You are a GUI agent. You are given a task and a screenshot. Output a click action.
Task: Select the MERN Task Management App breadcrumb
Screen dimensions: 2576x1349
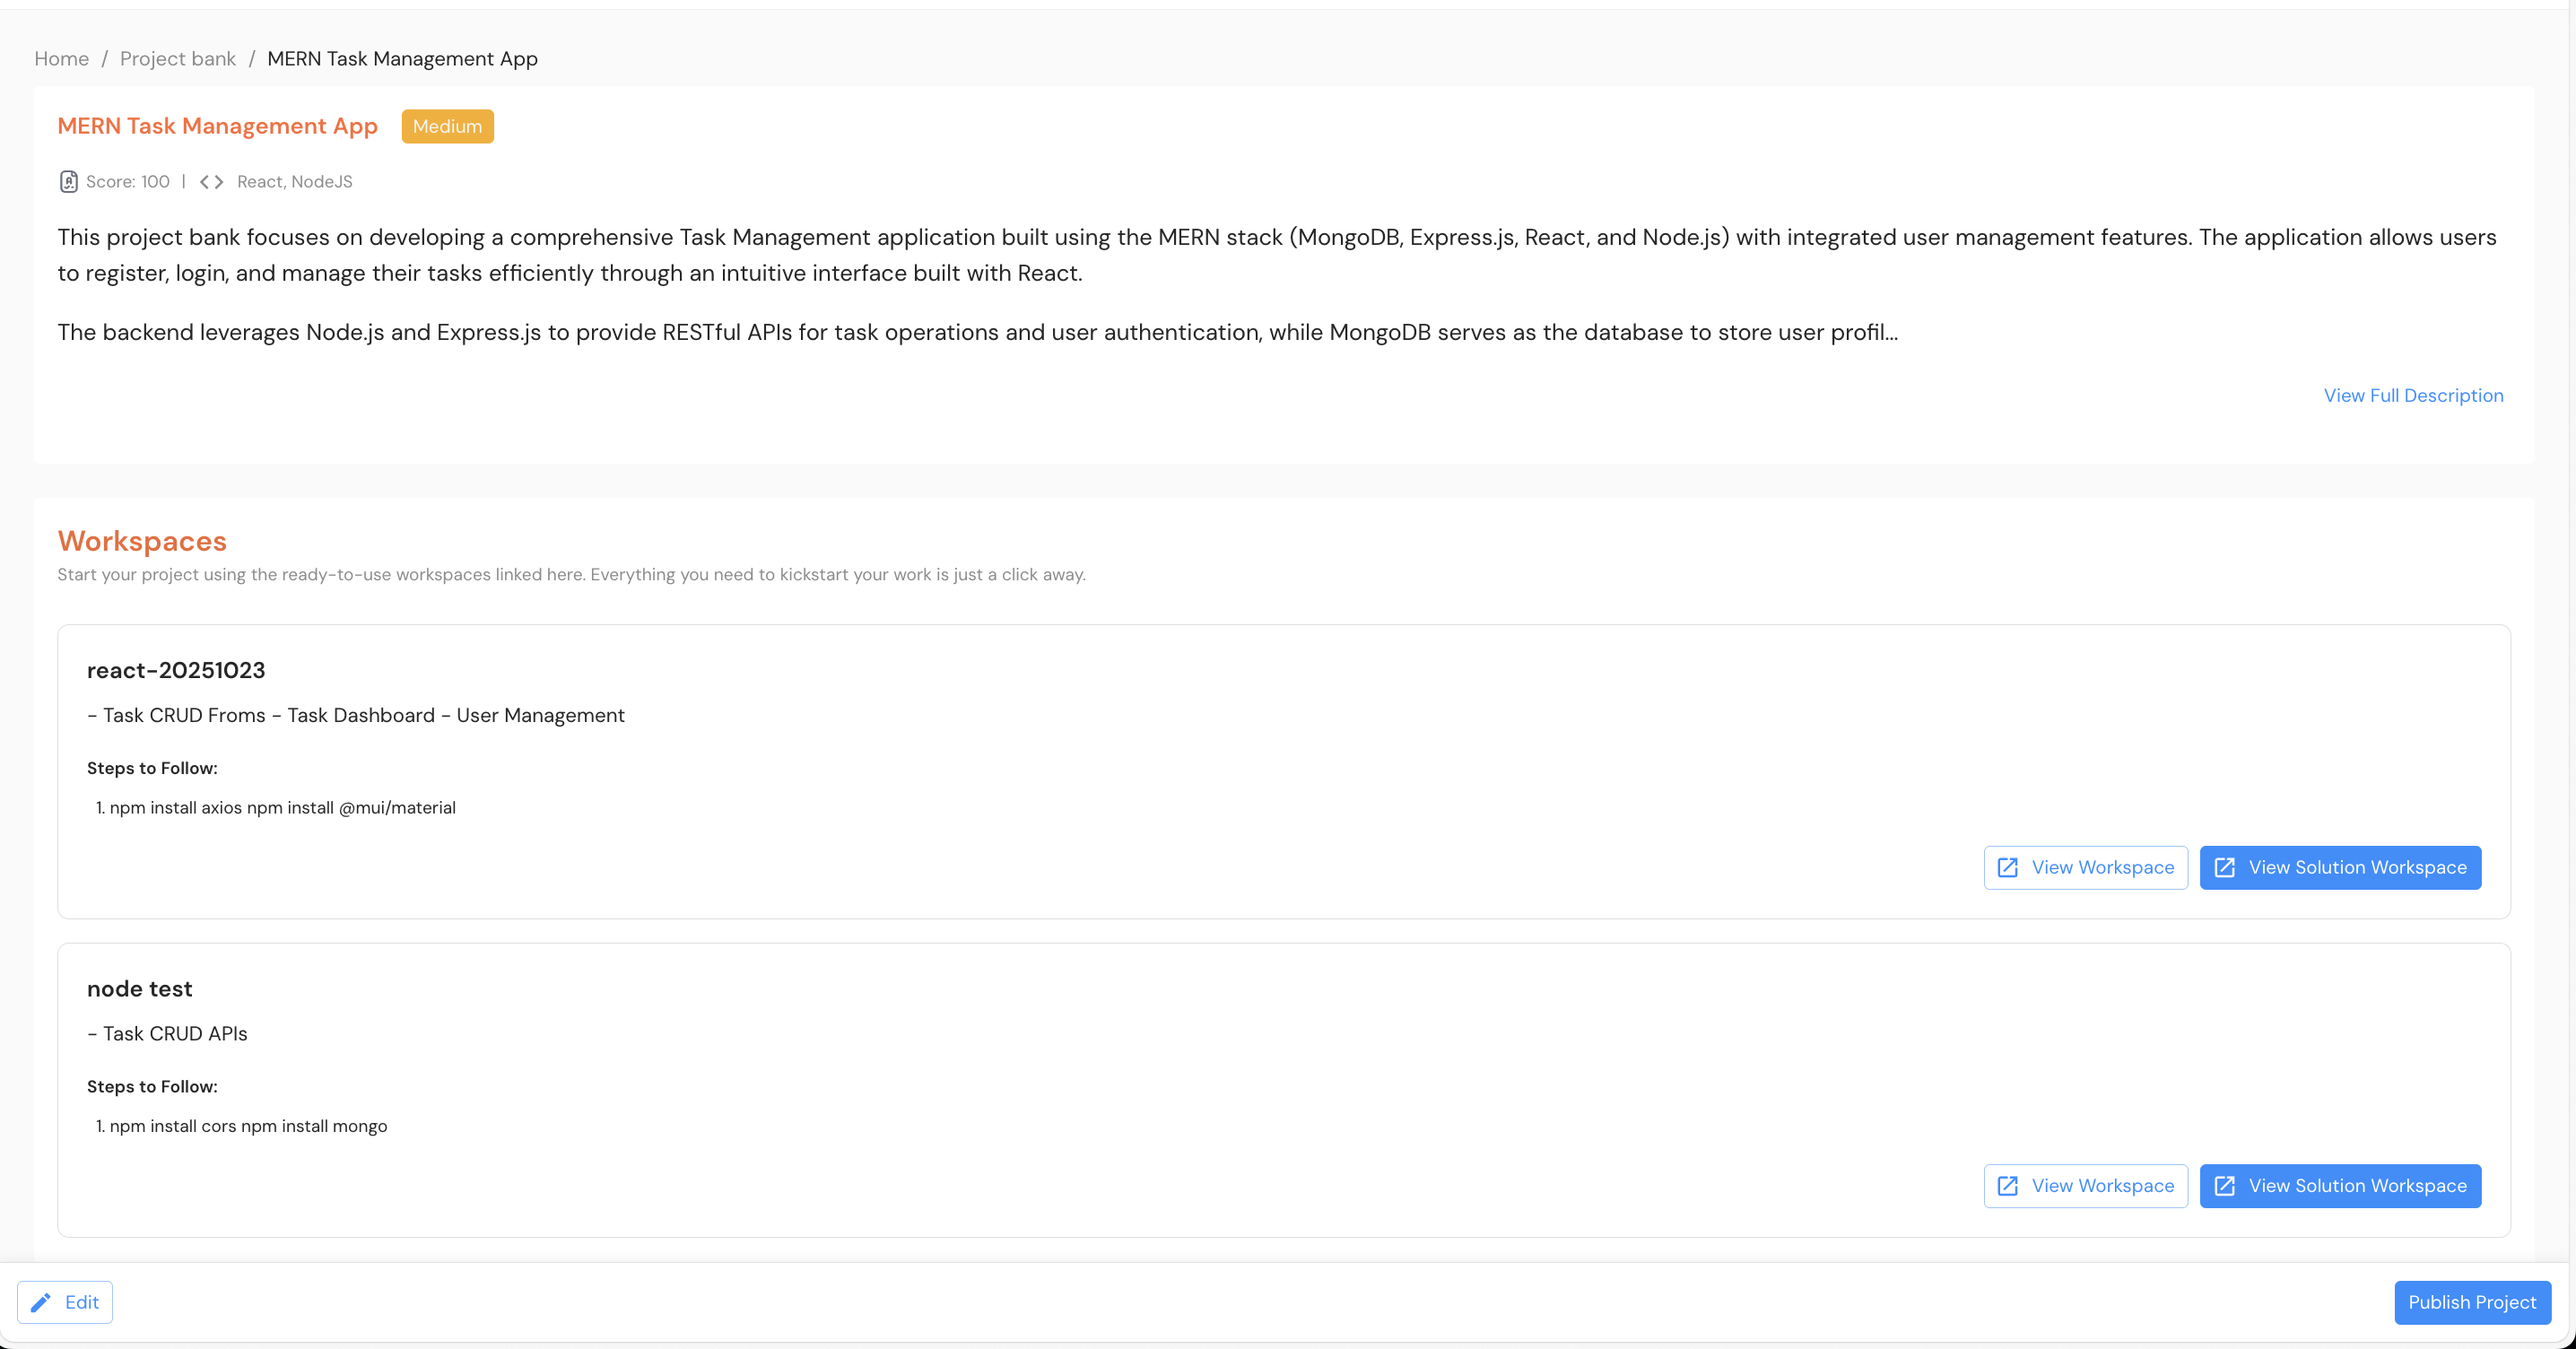(x=402, y=58)
